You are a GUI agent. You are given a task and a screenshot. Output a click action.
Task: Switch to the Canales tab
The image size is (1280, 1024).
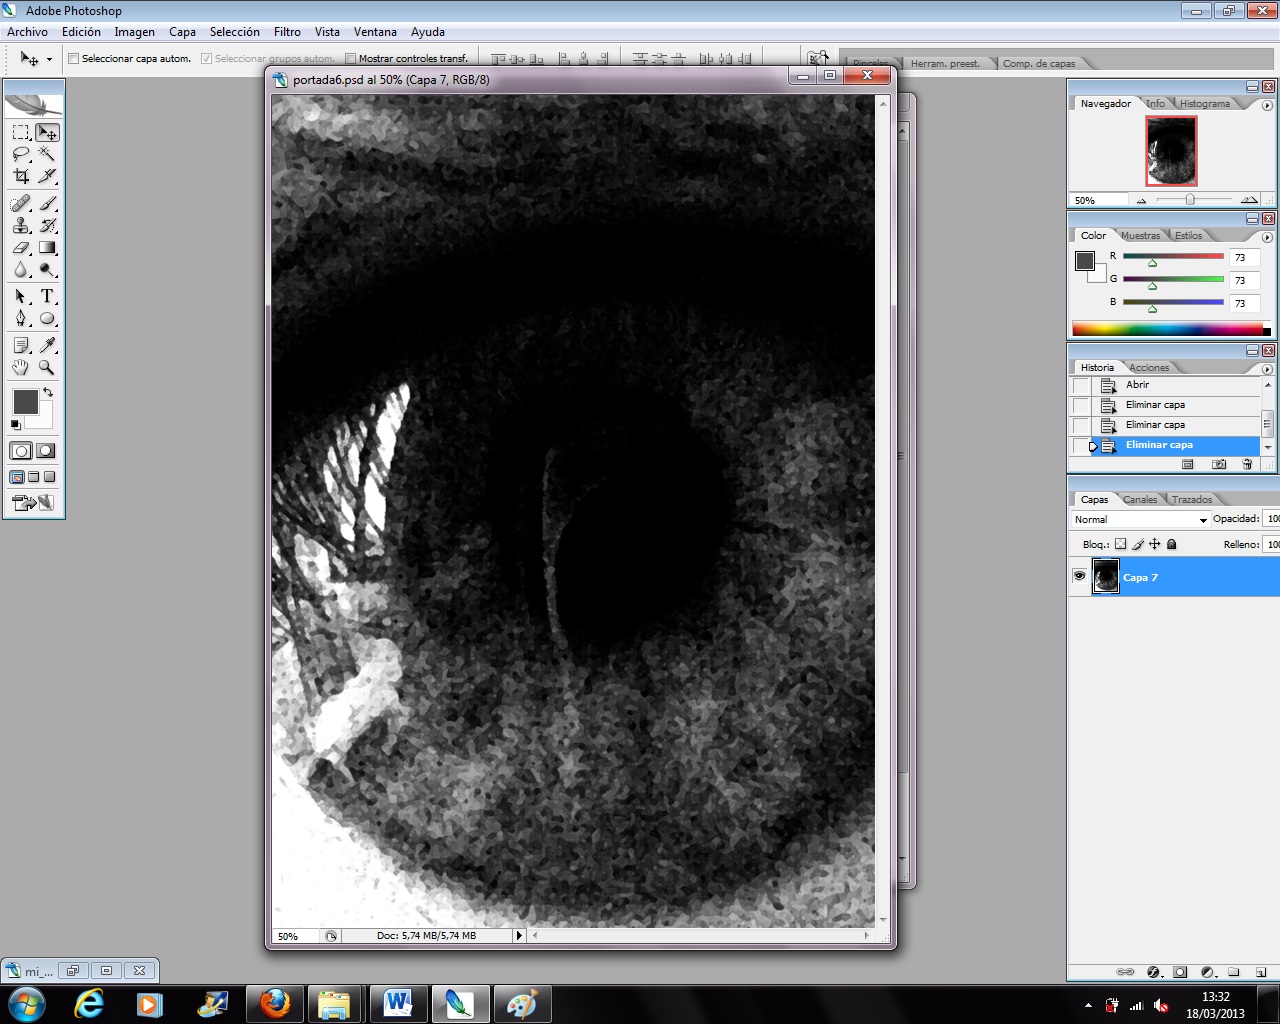pos(1139,499)
